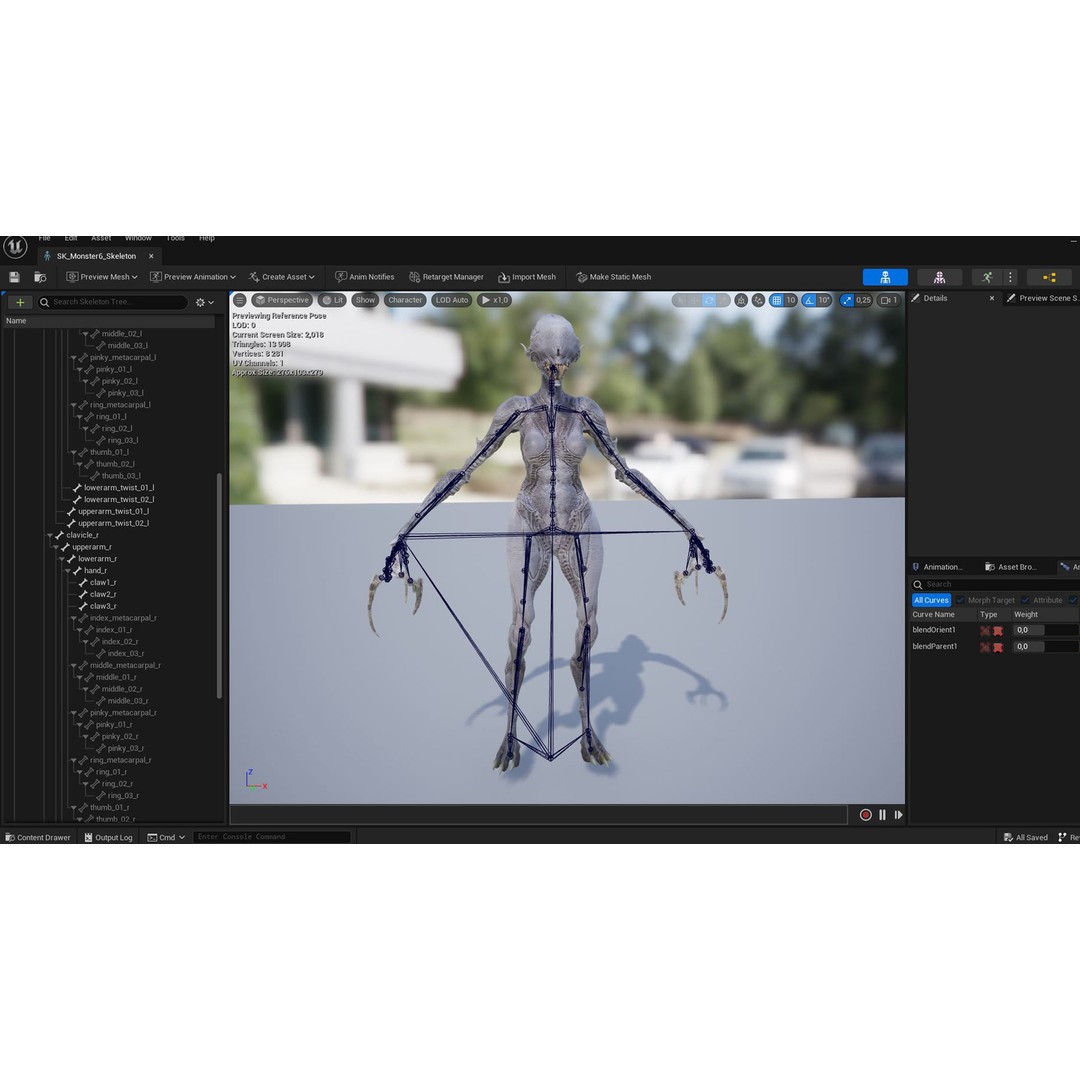Open the File menu
The image size is (1080, 1080).
(45, 238)
